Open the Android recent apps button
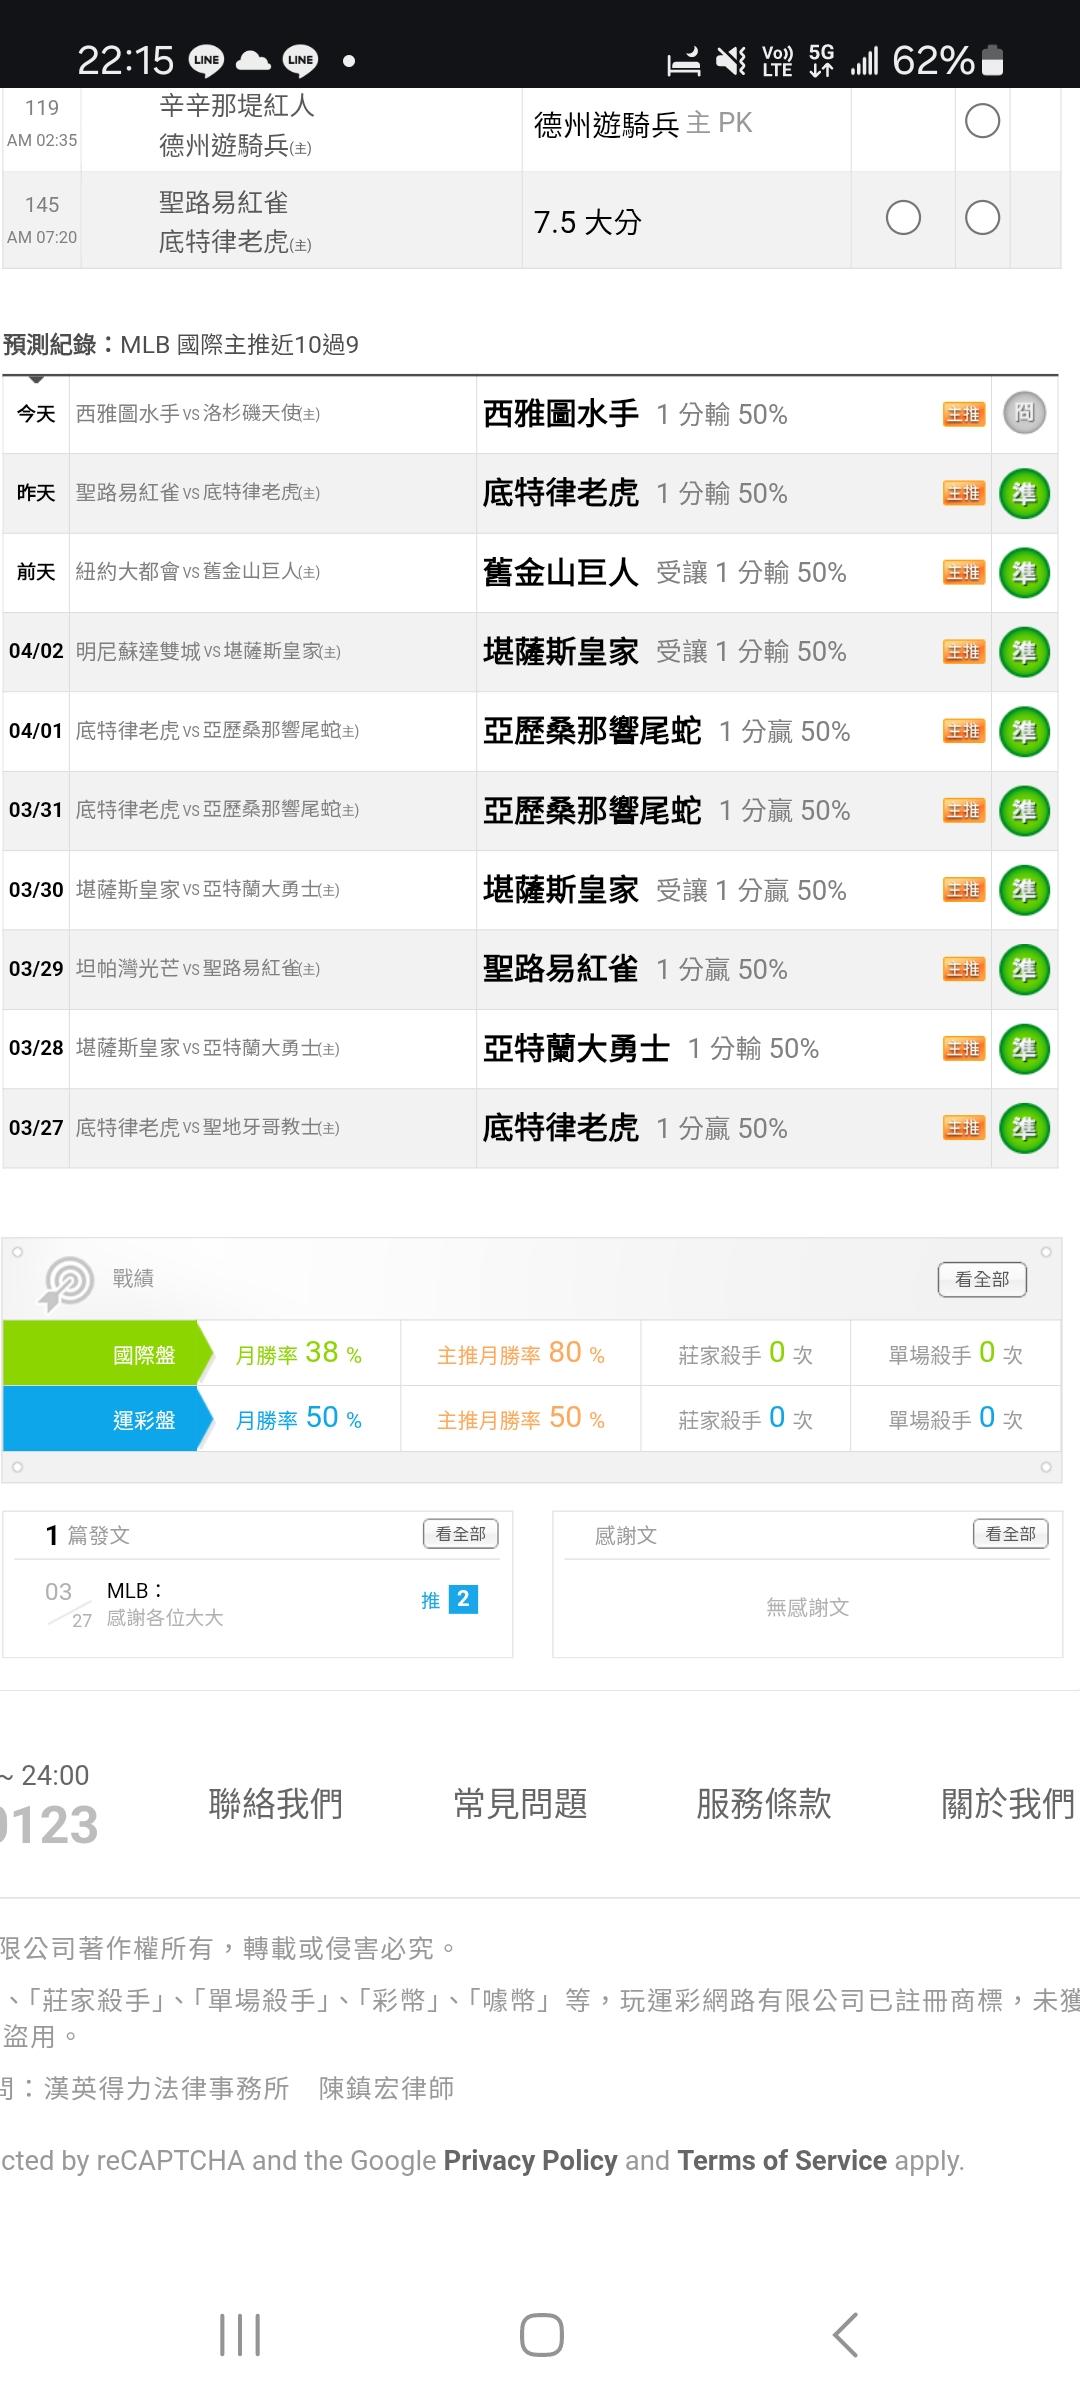The image size is (1080, 2400). (x=240, y=2336)
